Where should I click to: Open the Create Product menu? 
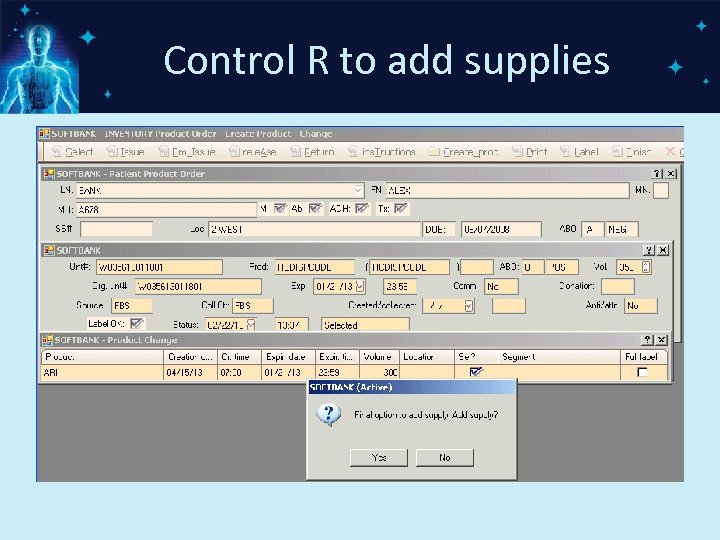(258, 134)
